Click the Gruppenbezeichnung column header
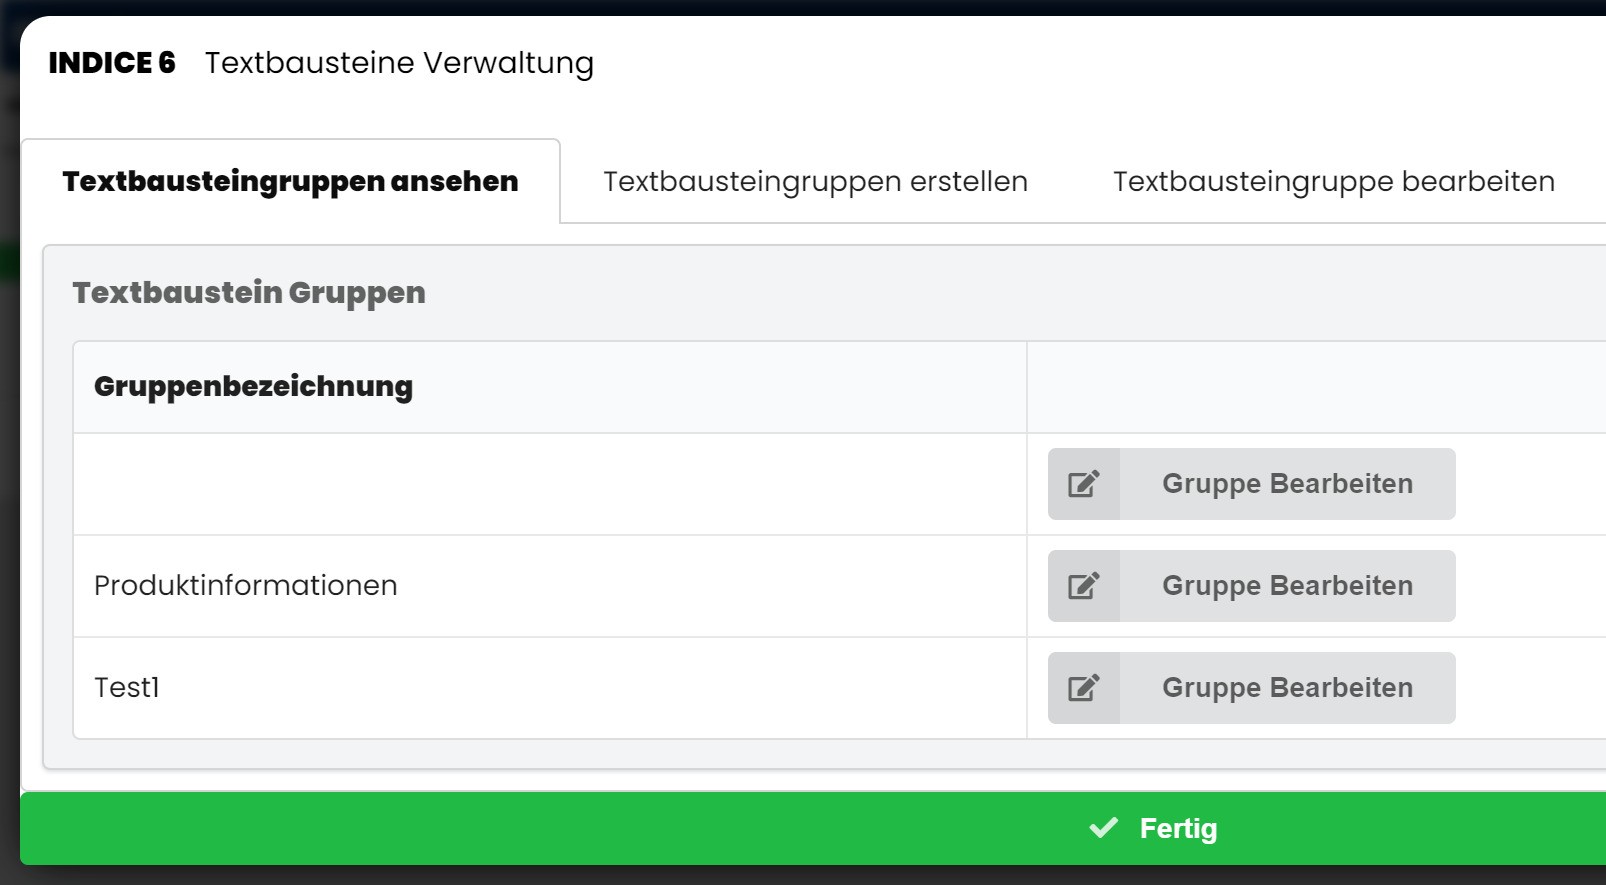1606x885 pixels. point(253,387)
